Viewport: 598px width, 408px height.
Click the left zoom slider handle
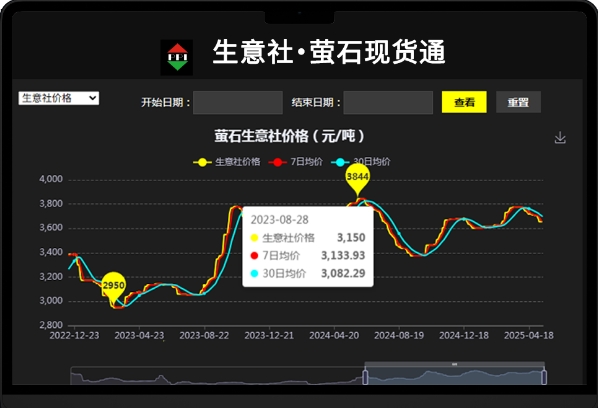coord(365,377)
